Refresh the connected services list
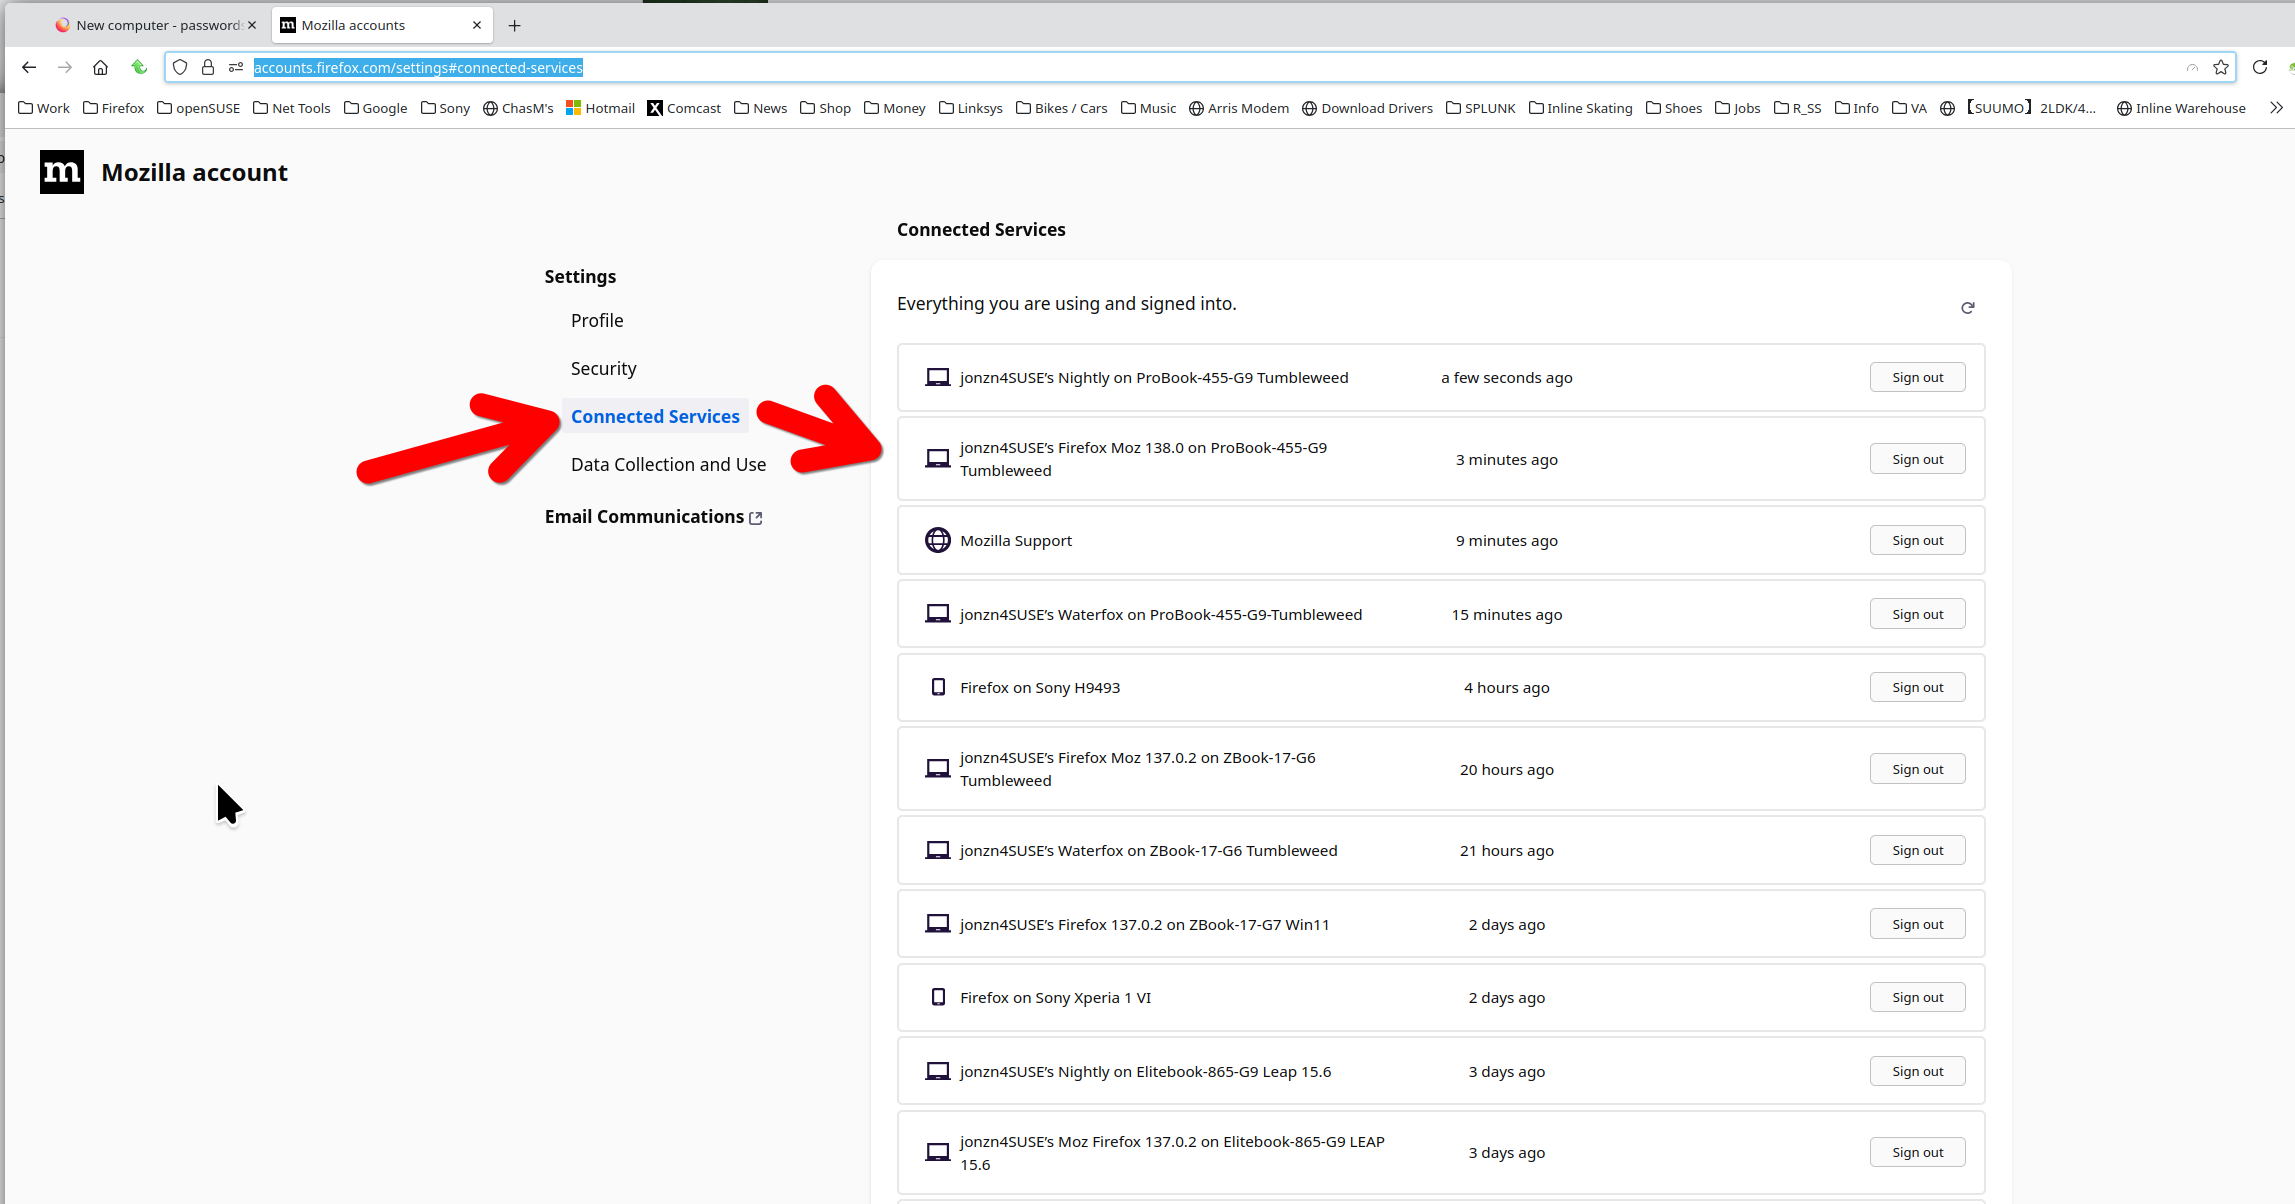 pos(1967,307)
